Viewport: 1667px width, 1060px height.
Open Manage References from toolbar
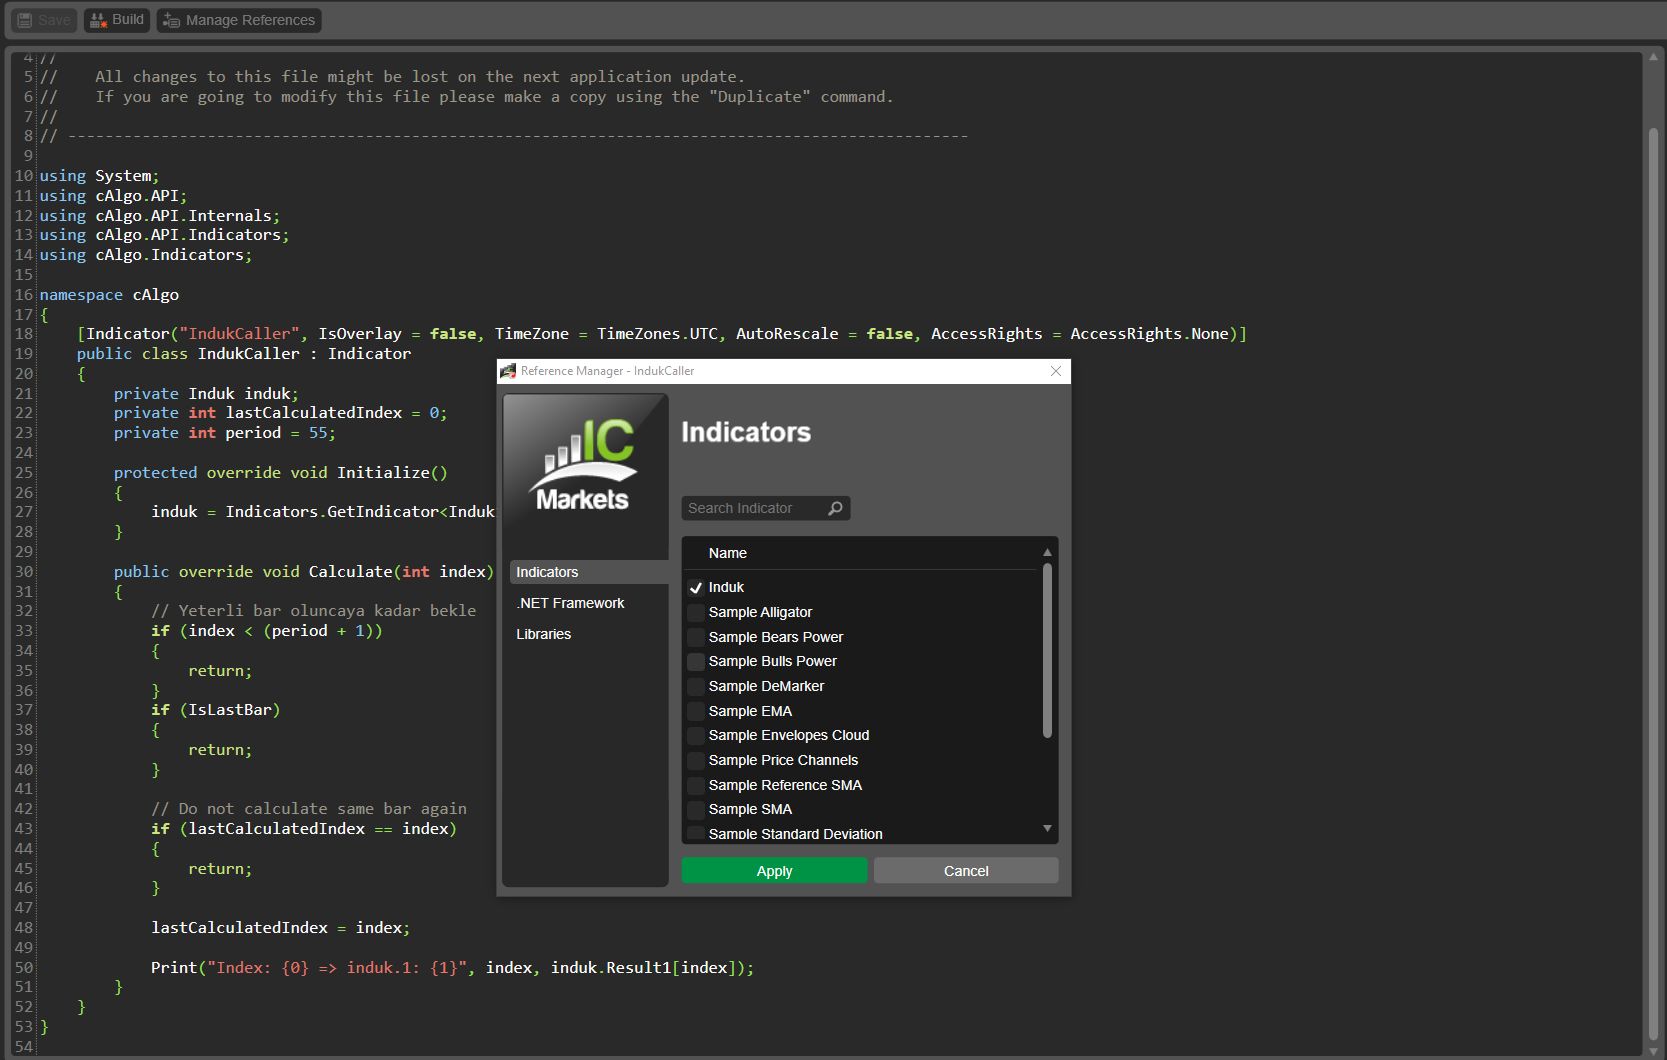tap(239, 20)
